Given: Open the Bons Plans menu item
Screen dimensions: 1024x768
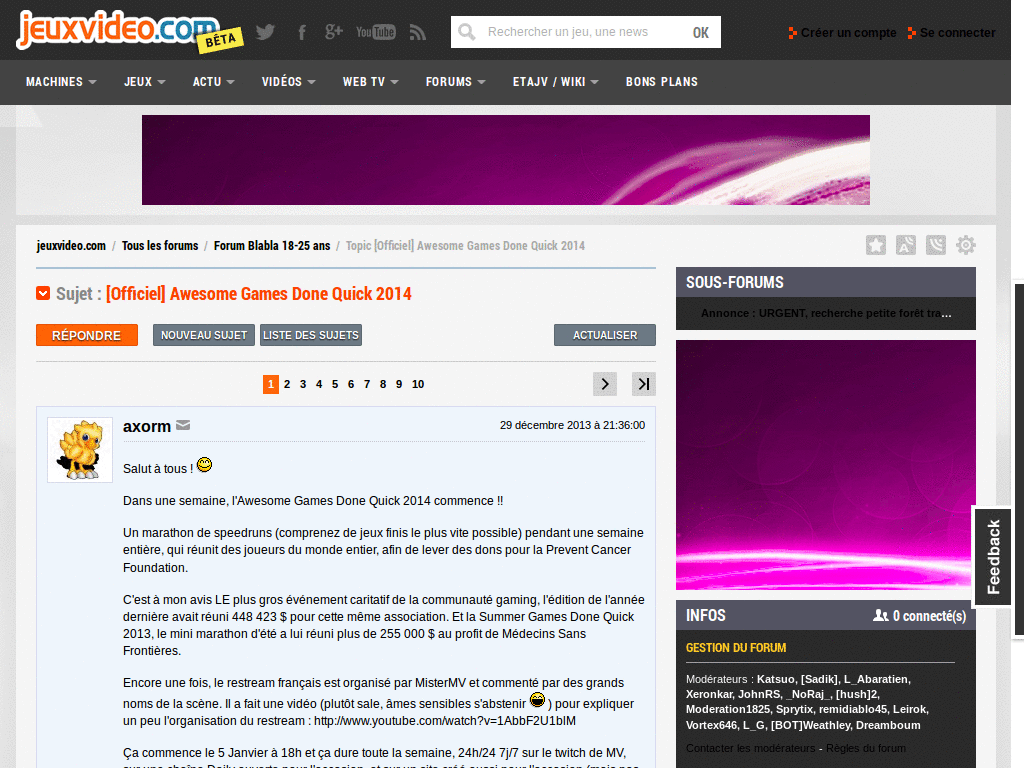Looking at the screenshot, I should 662,82.
